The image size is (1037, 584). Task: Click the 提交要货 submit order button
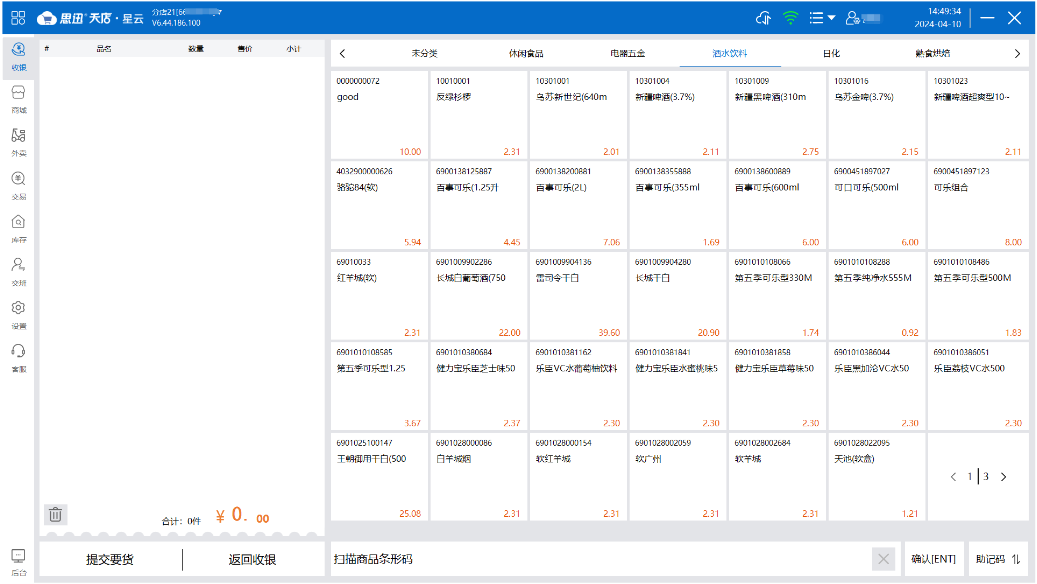[x=110, y=560]
